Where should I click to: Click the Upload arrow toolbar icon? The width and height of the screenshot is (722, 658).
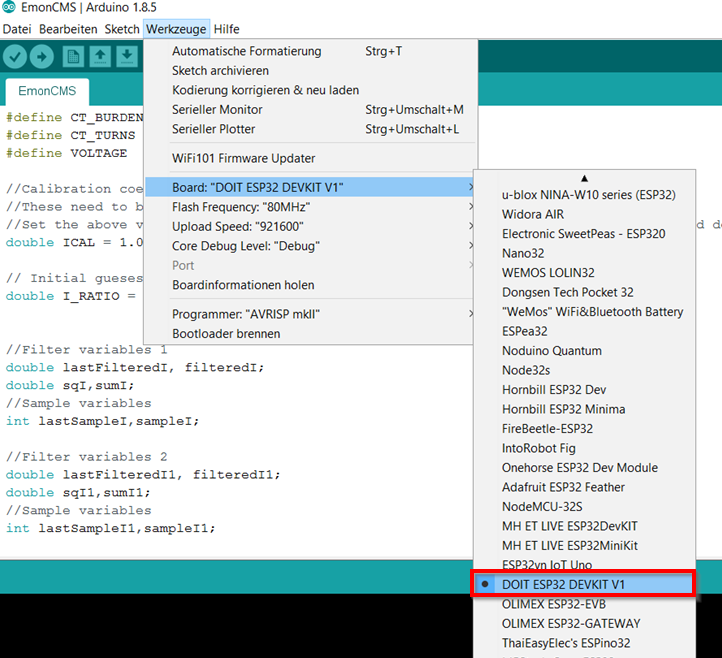tap(42, 57)
